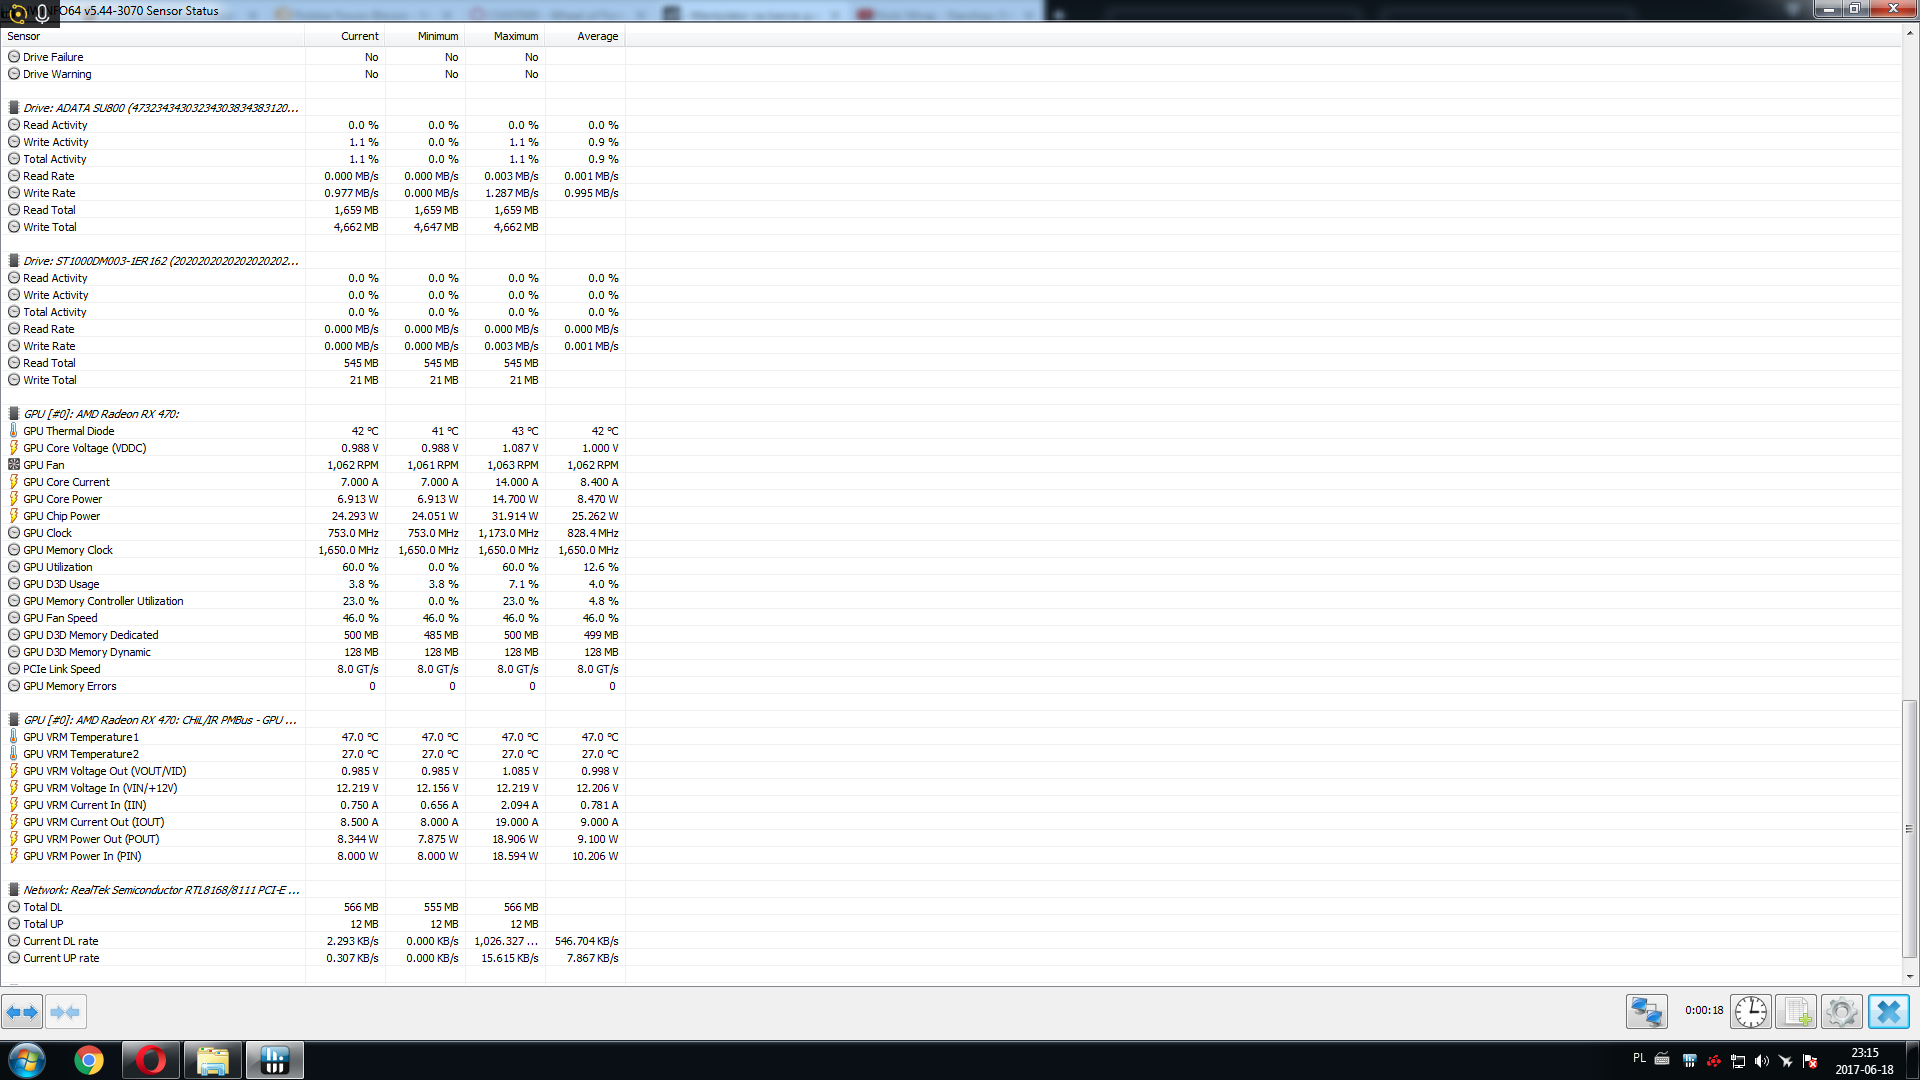Open the file explorer taskbar icon

(212, 1060)
